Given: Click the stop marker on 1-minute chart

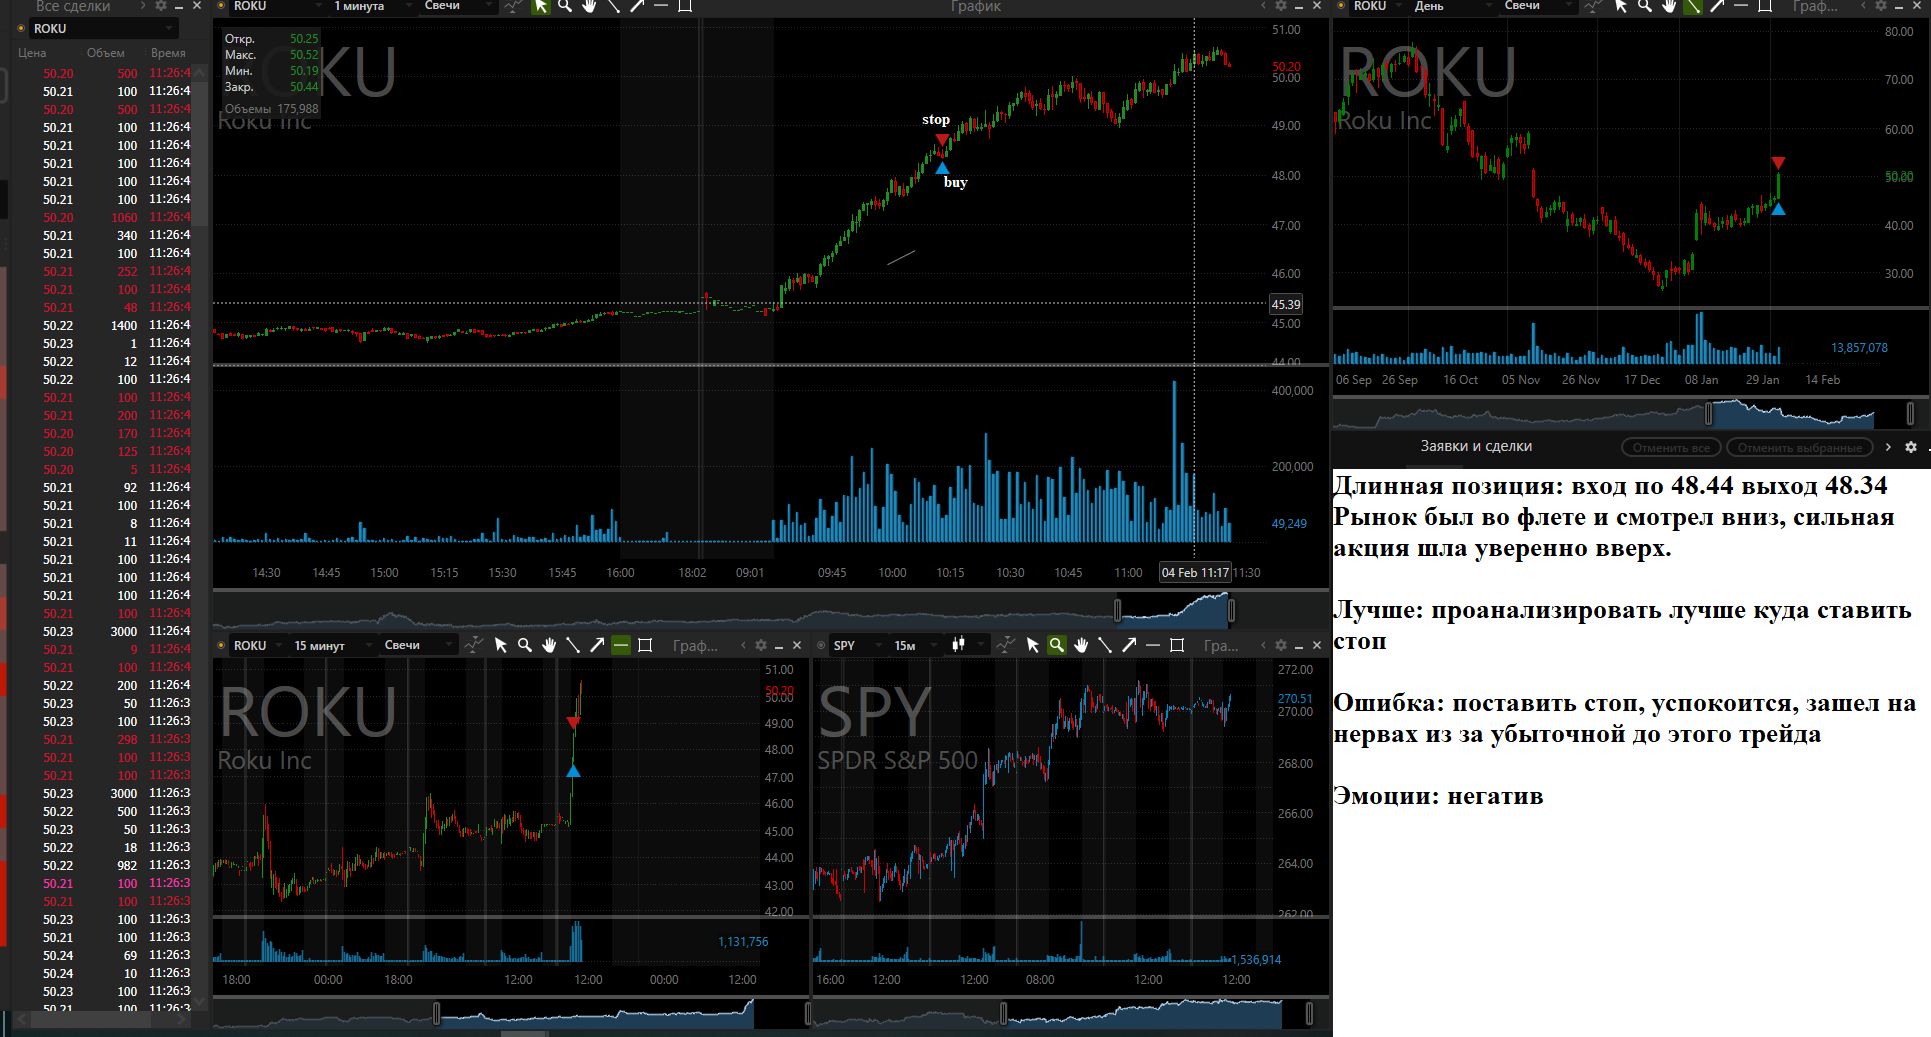Looking at the screenshot, I should tap(942, 140).
